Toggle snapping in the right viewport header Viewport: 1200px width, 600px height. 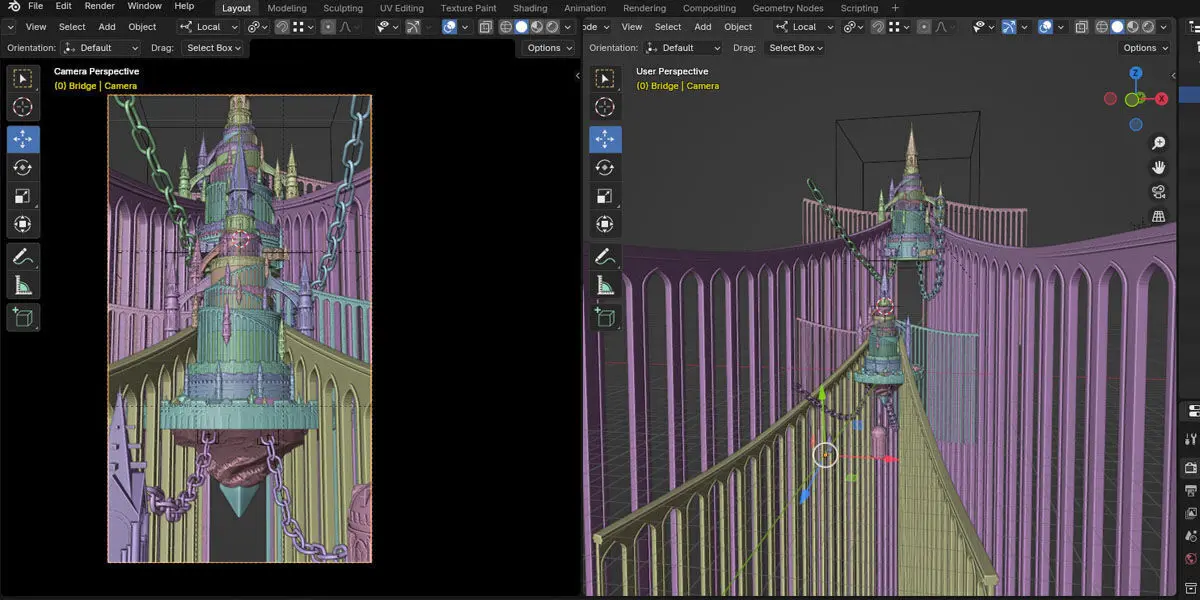coord(877,27)
